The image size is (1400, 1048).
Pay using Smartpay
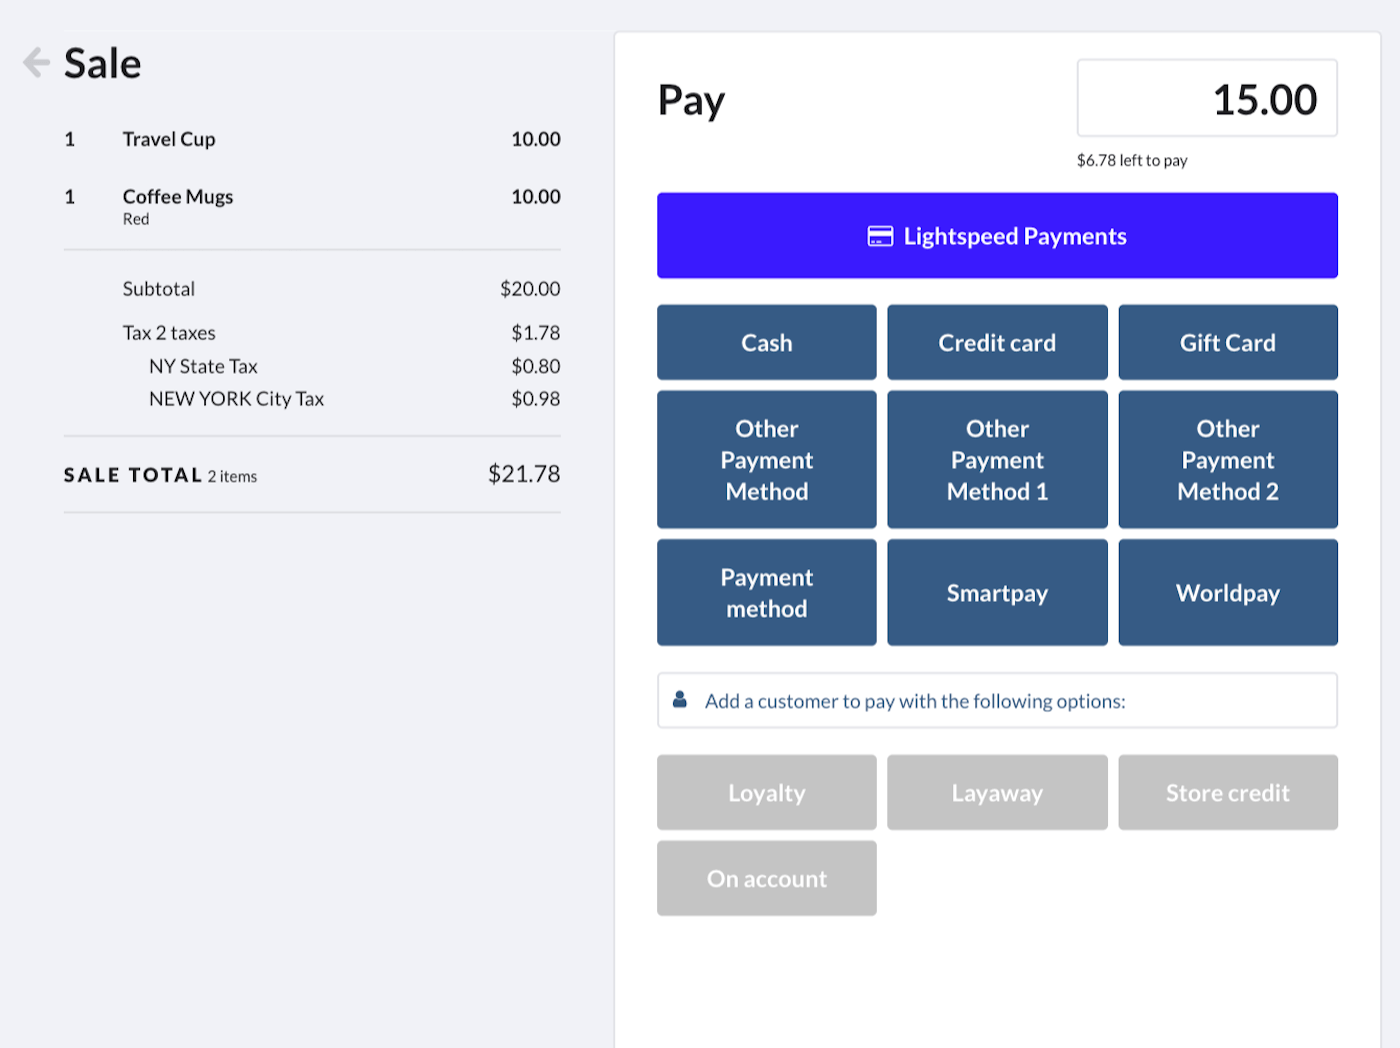(x=996, y=592)
